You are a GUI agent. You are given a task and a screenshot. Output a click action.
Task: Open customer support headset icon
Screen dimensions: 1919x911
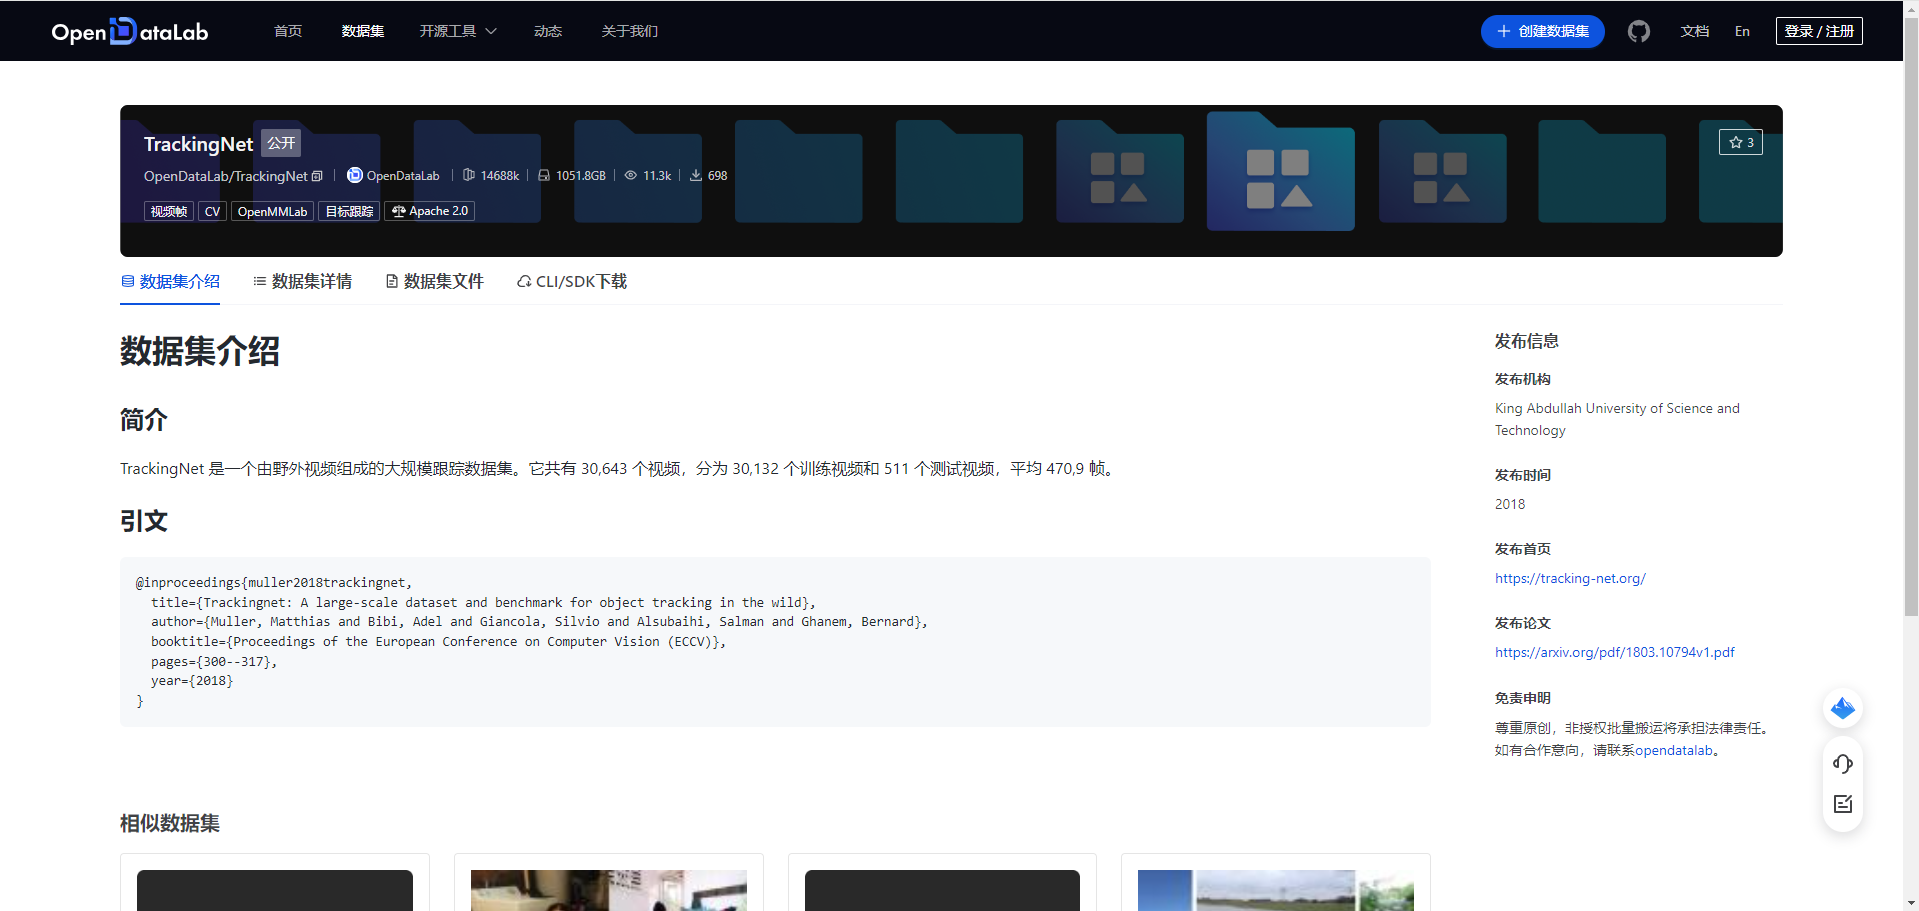[1842, 764]
